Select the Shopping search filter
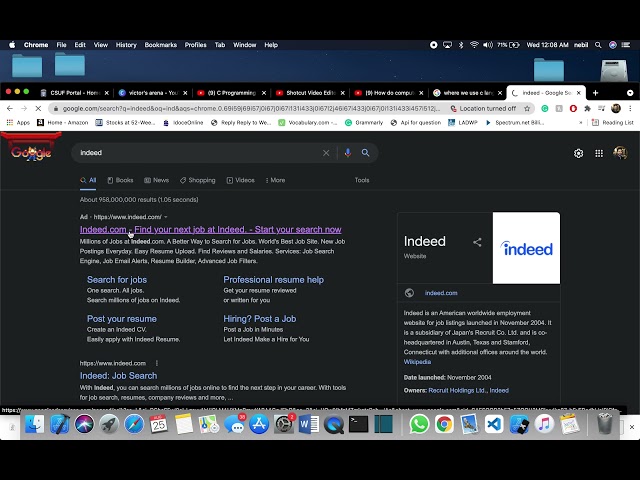640x480 pixels. click(x=198, y=180)
